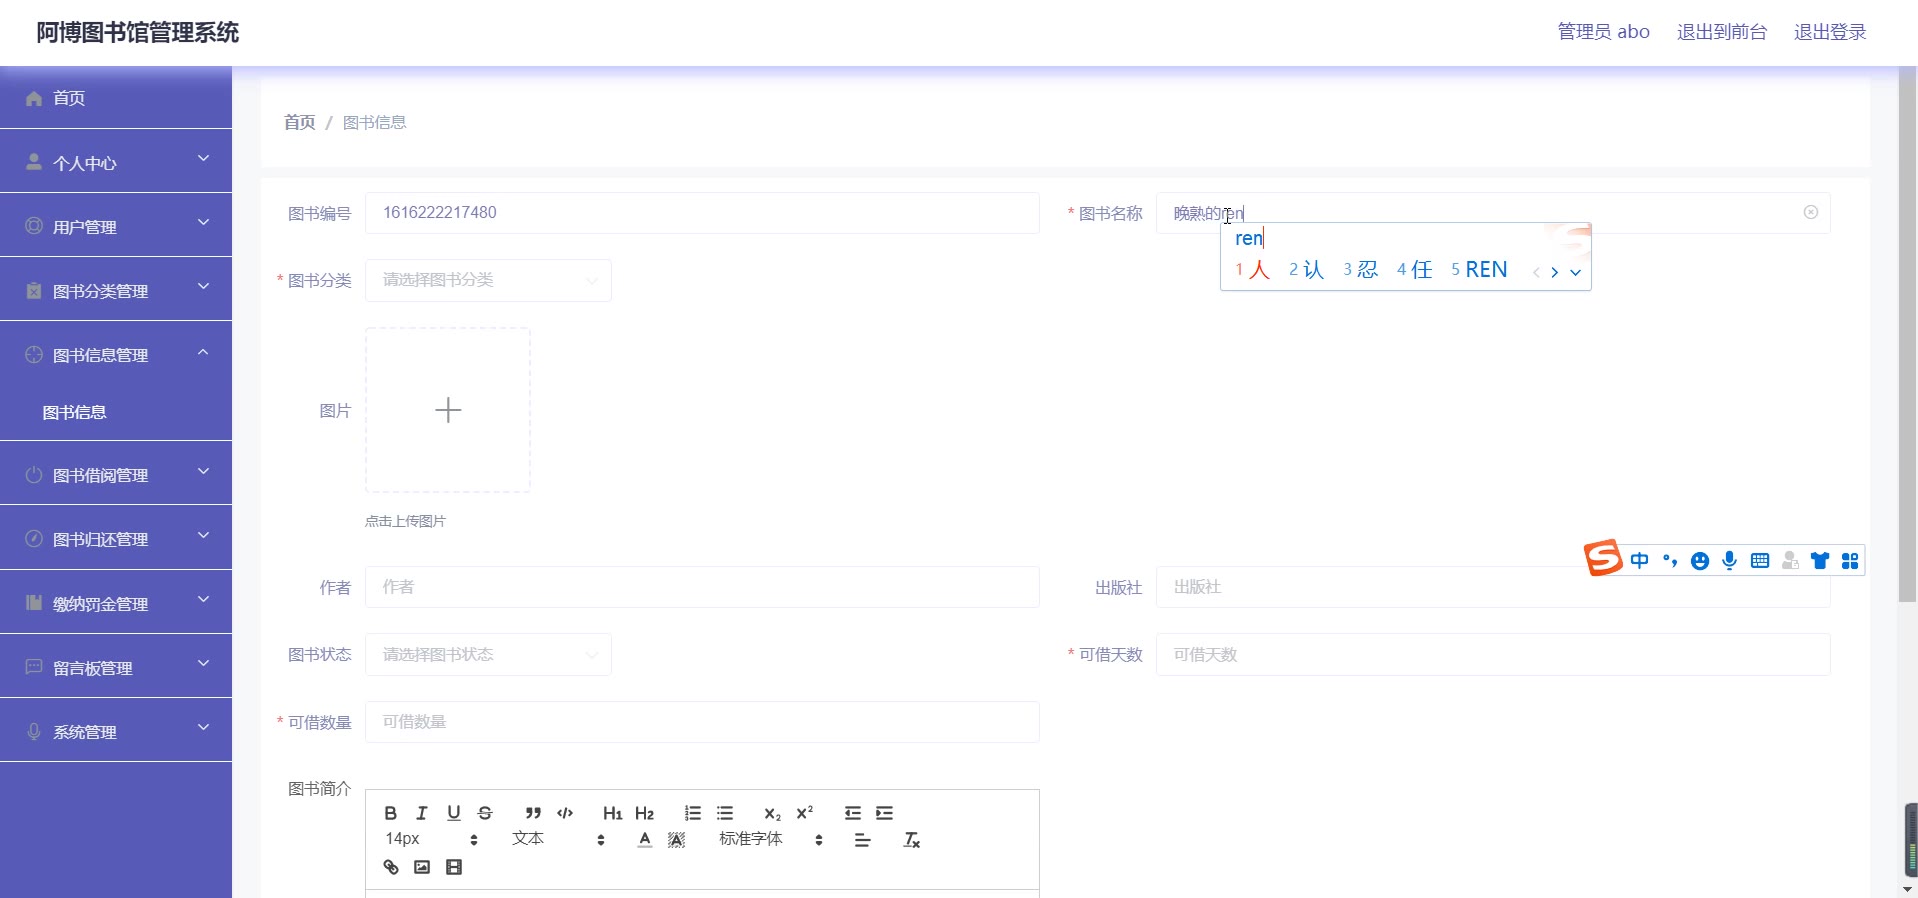
Task: Open text alignment options in the editor
Action: pos(863,840)
